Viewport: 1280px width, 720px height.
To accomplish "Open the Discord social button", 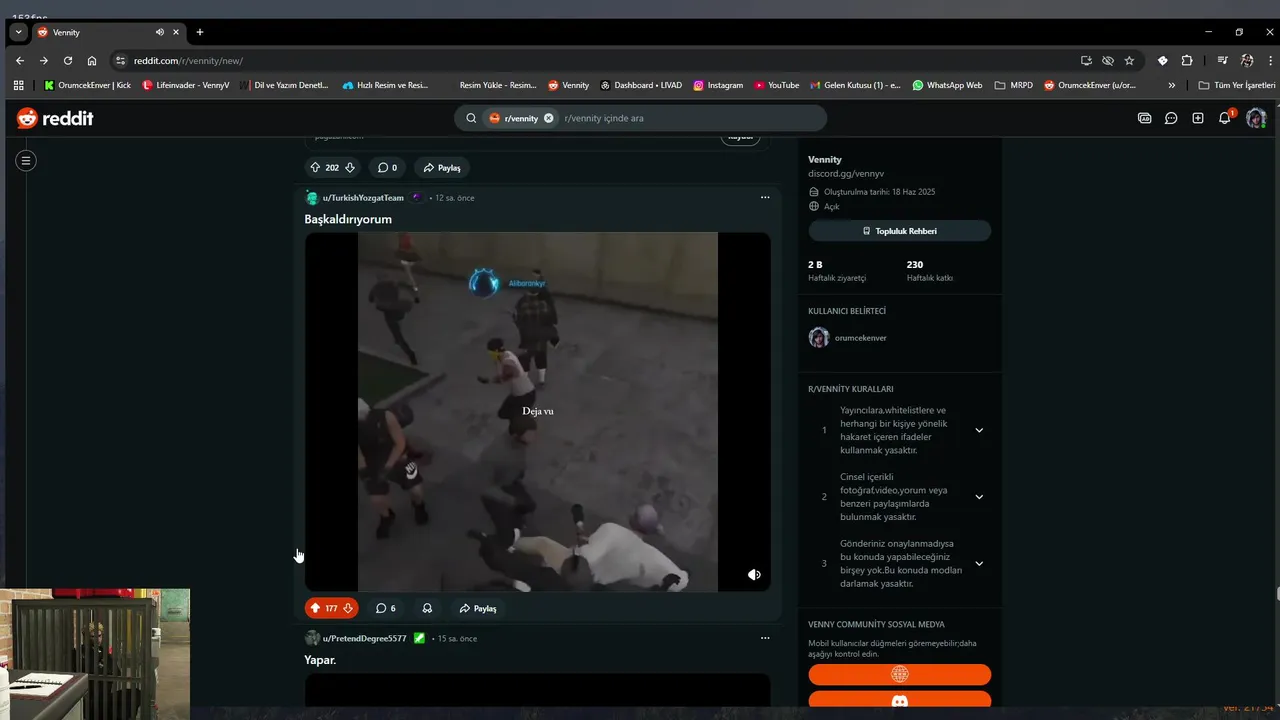I will (900, 700).
